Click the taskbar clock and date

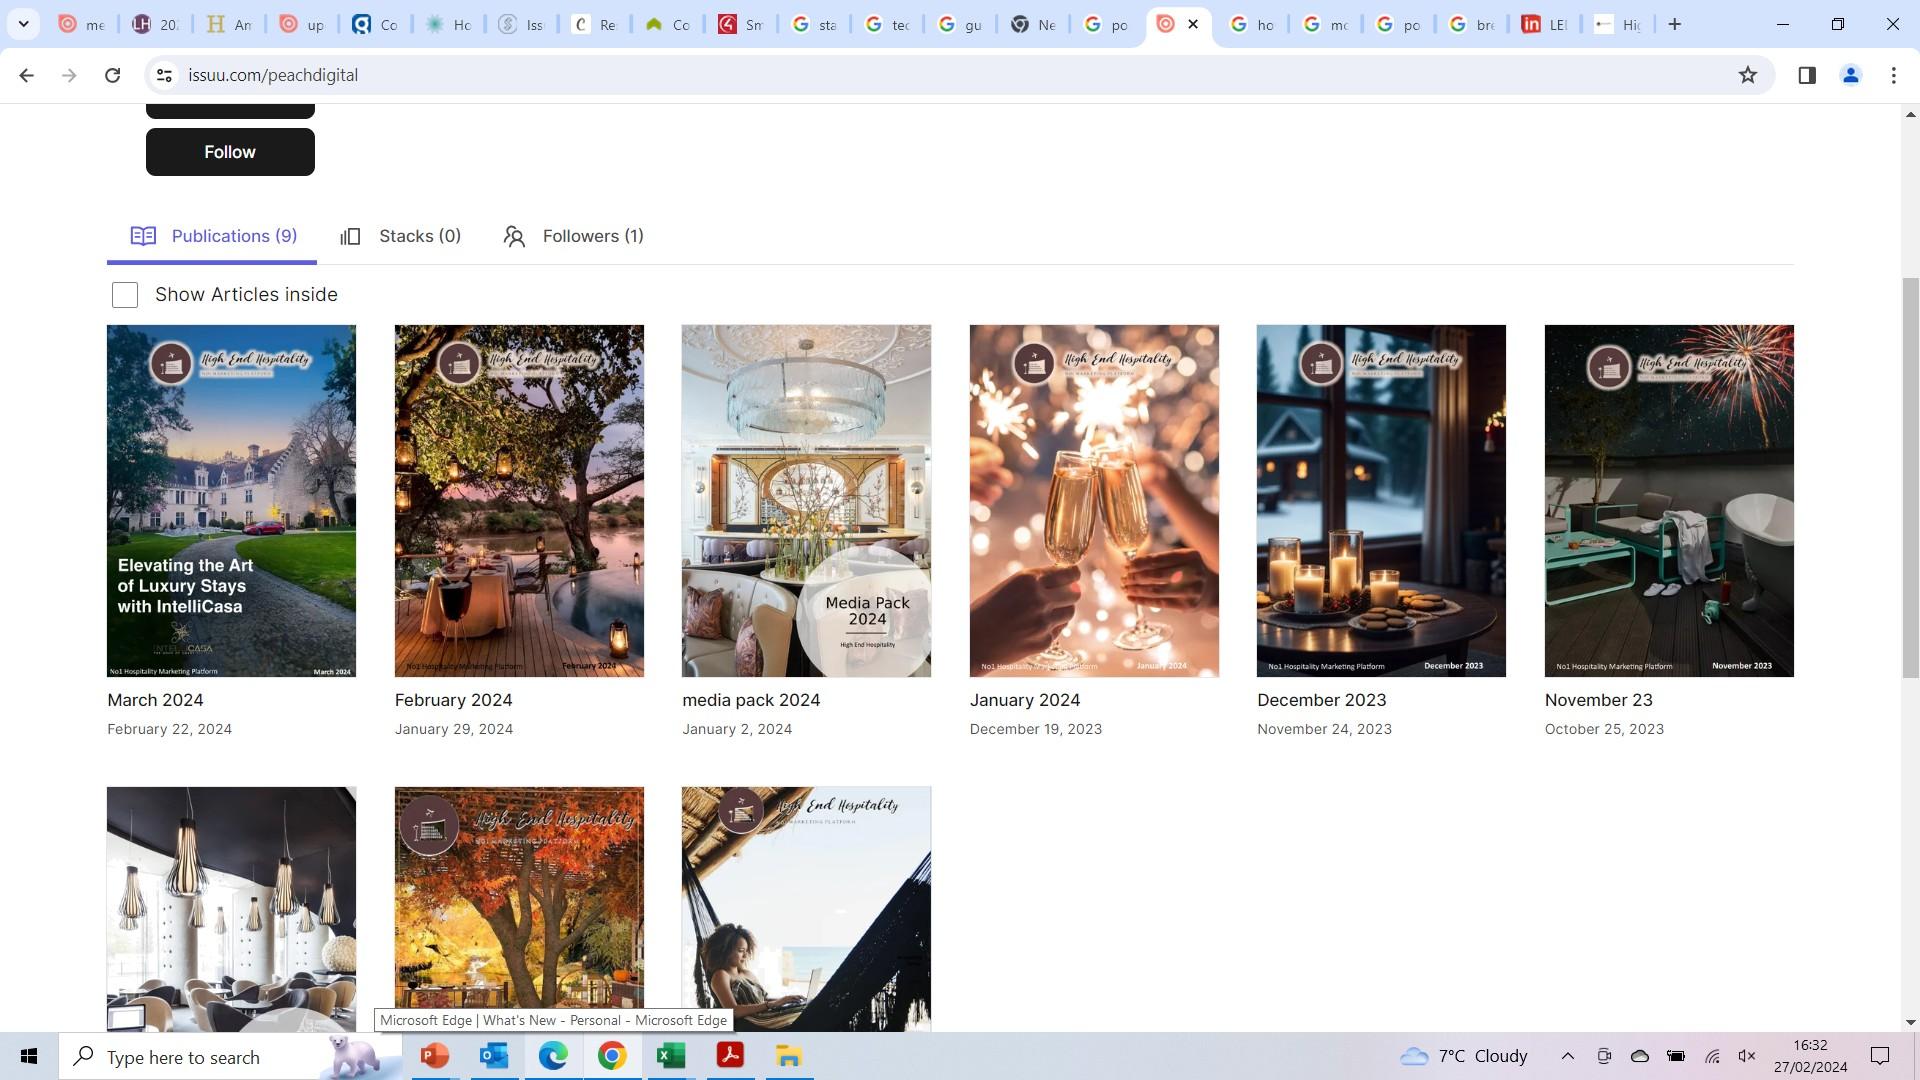(1810, 1057)
